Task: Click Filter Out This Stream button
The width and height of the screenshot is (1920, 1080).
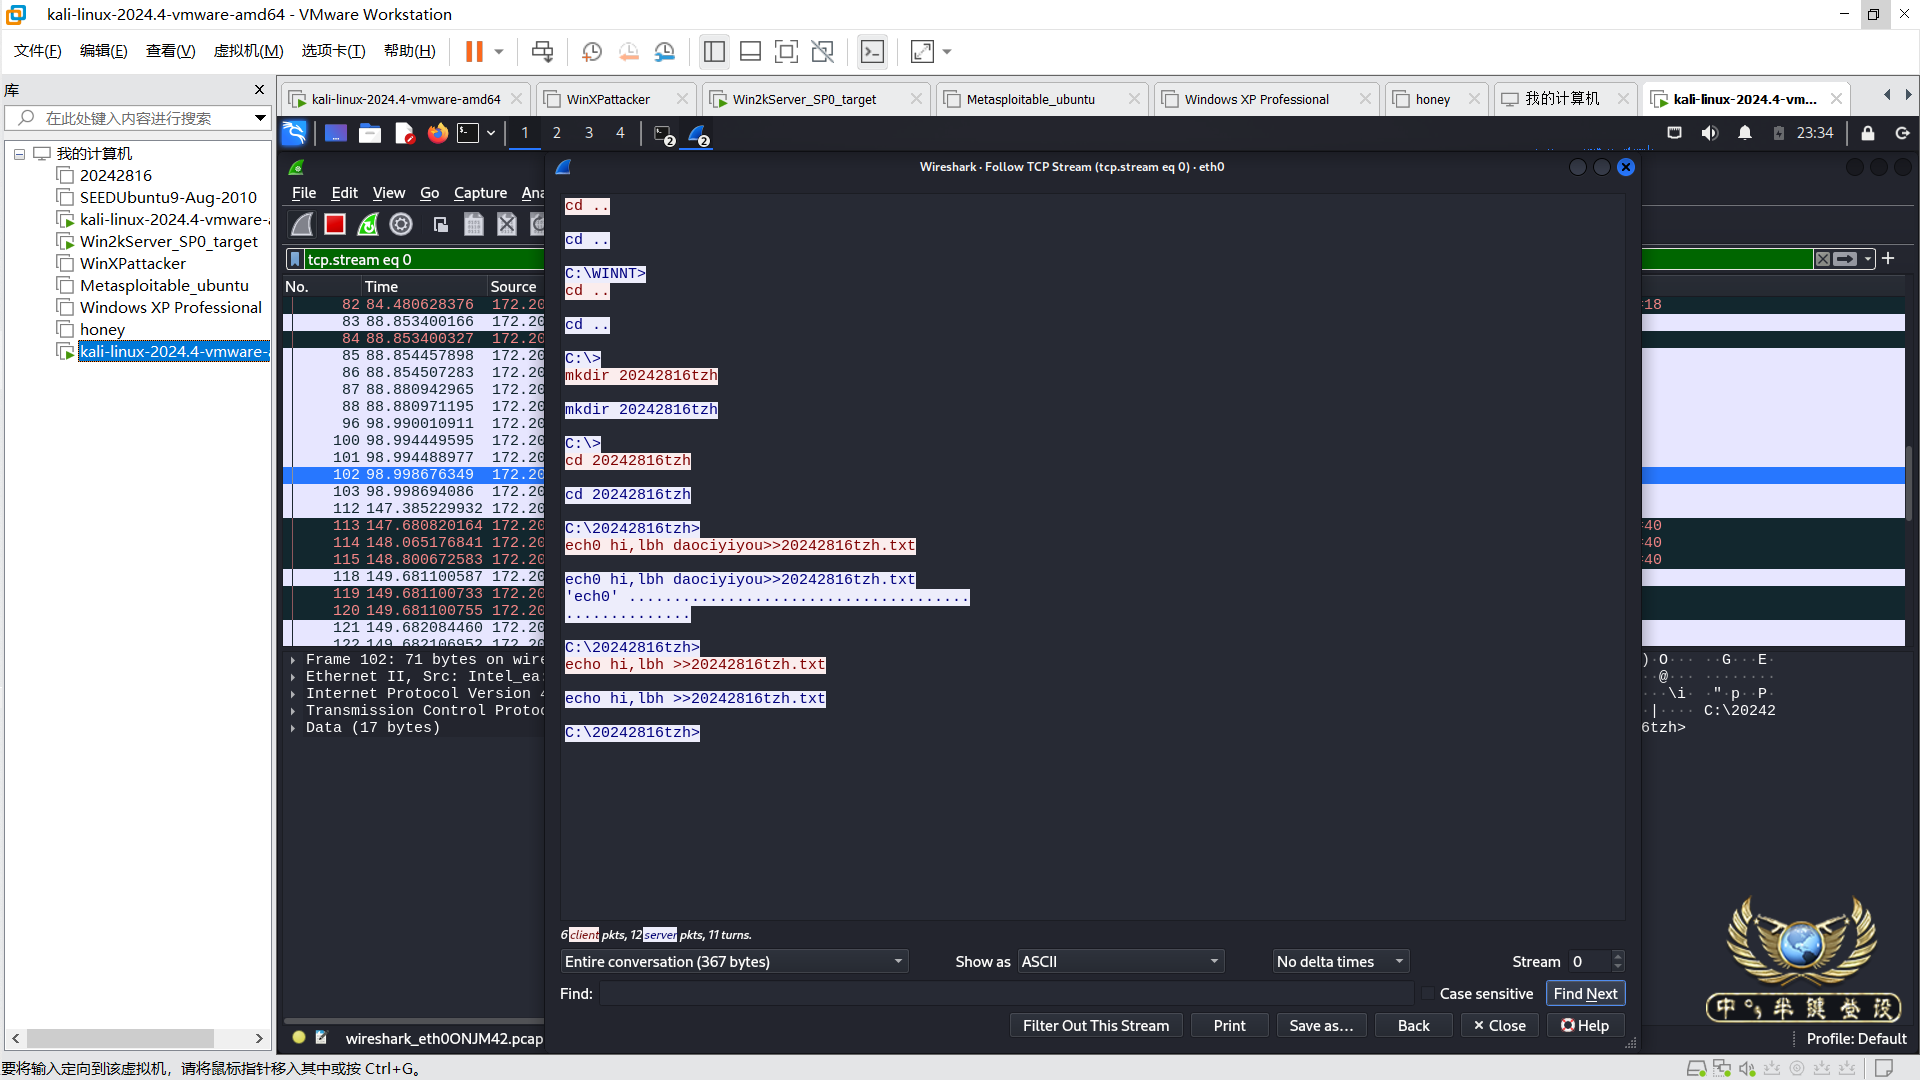Action: (1095, 1026)
